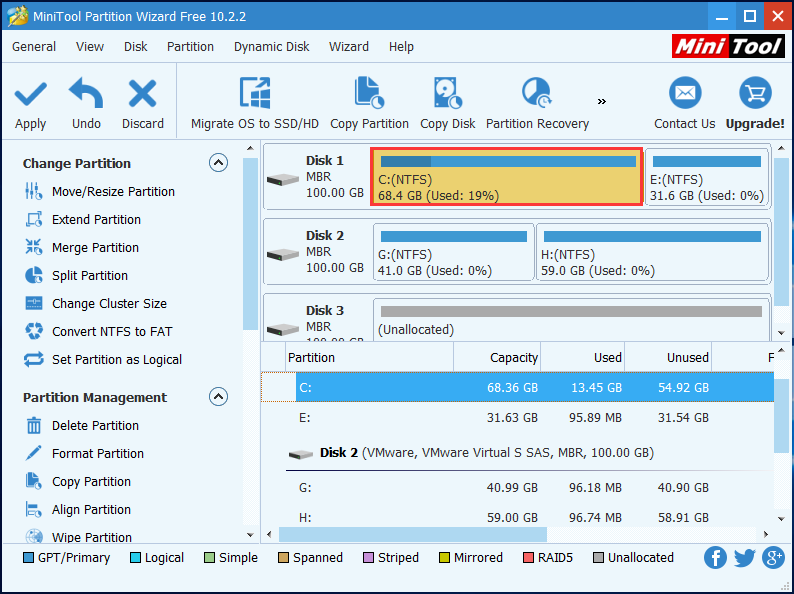Viewport: 794px width, 594px height.
Task: Select the C: NTFS partition block
Action: pos(507,177)
